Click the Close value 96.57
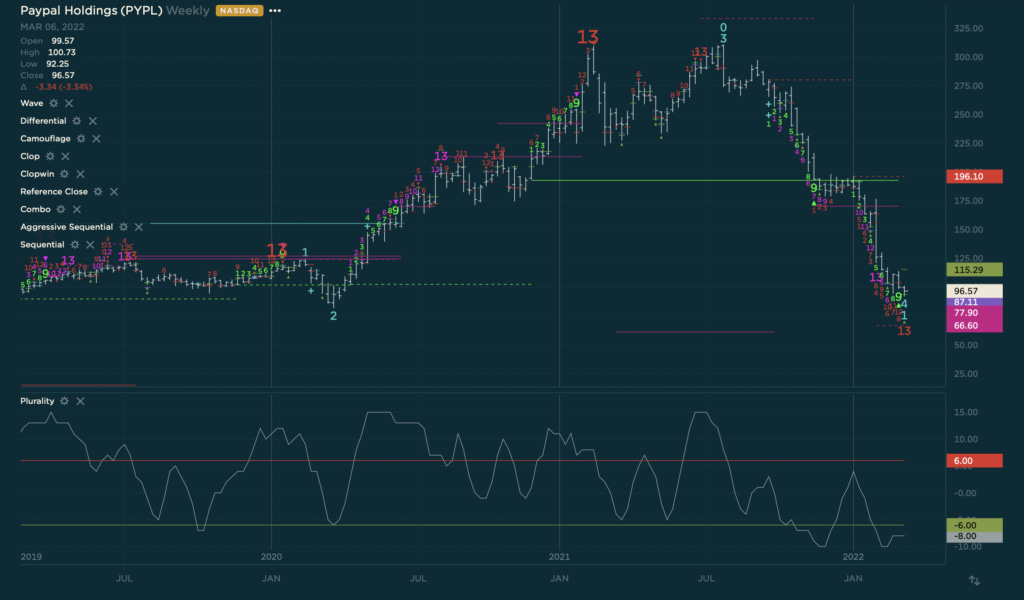 [x=63, y=75]
